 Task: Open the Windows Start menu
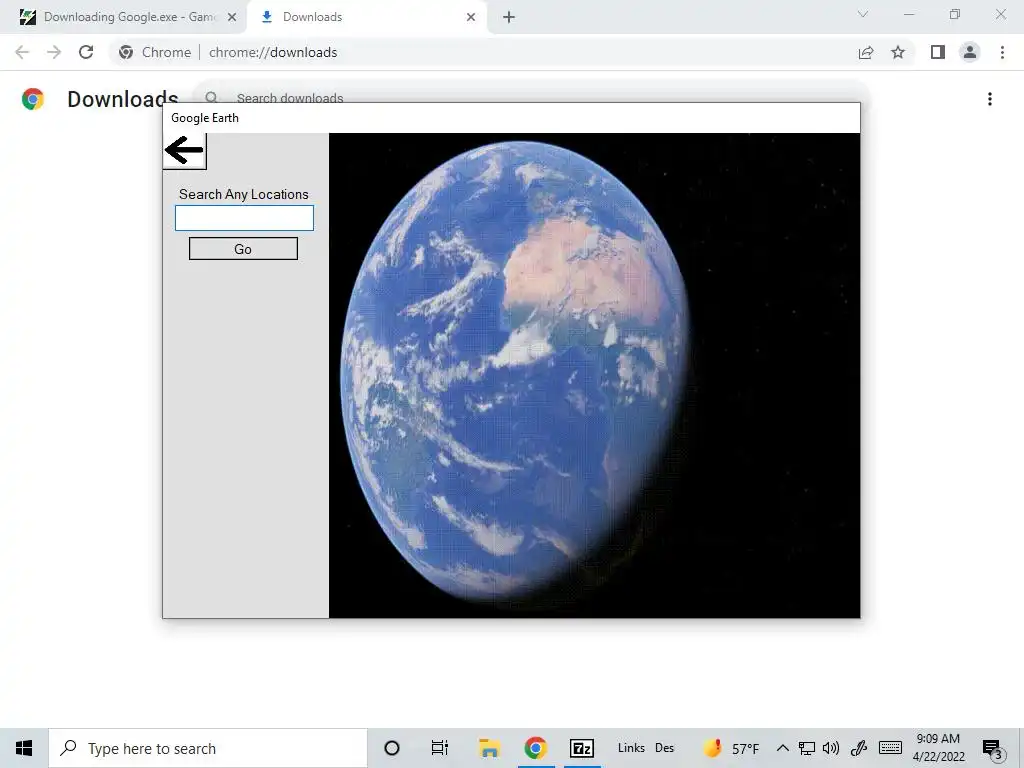(x=24, y=748)
